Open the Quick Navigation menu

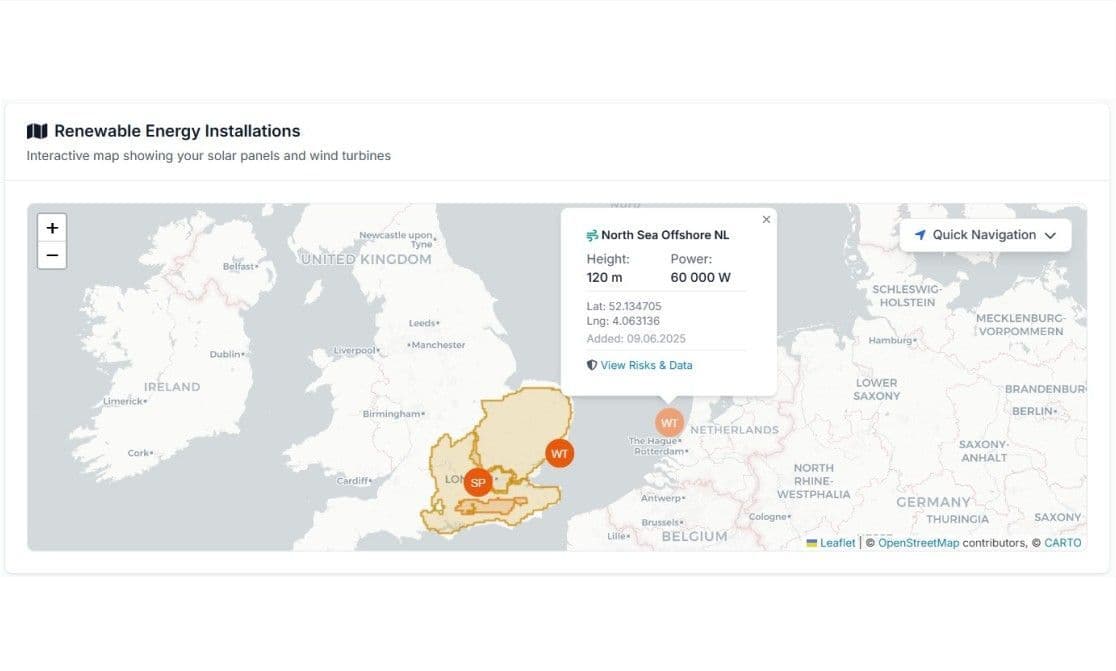click(984, 235)
